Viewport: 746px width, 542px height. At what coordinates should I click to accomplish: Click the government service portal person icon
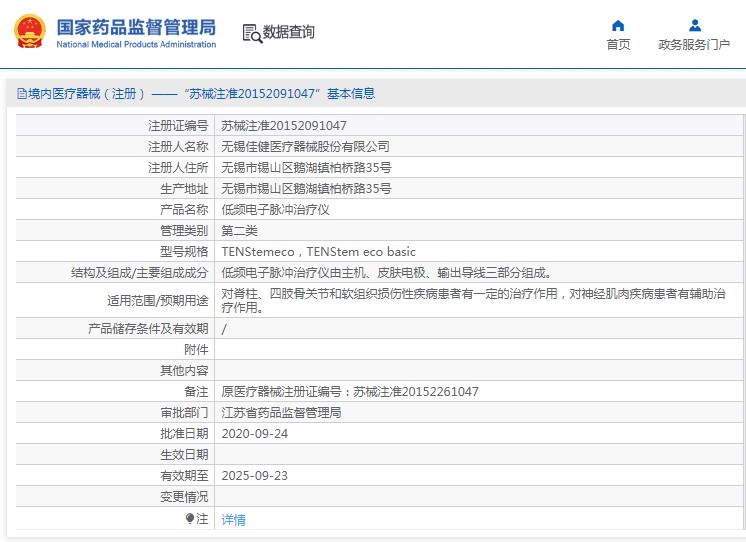[695, 25]
